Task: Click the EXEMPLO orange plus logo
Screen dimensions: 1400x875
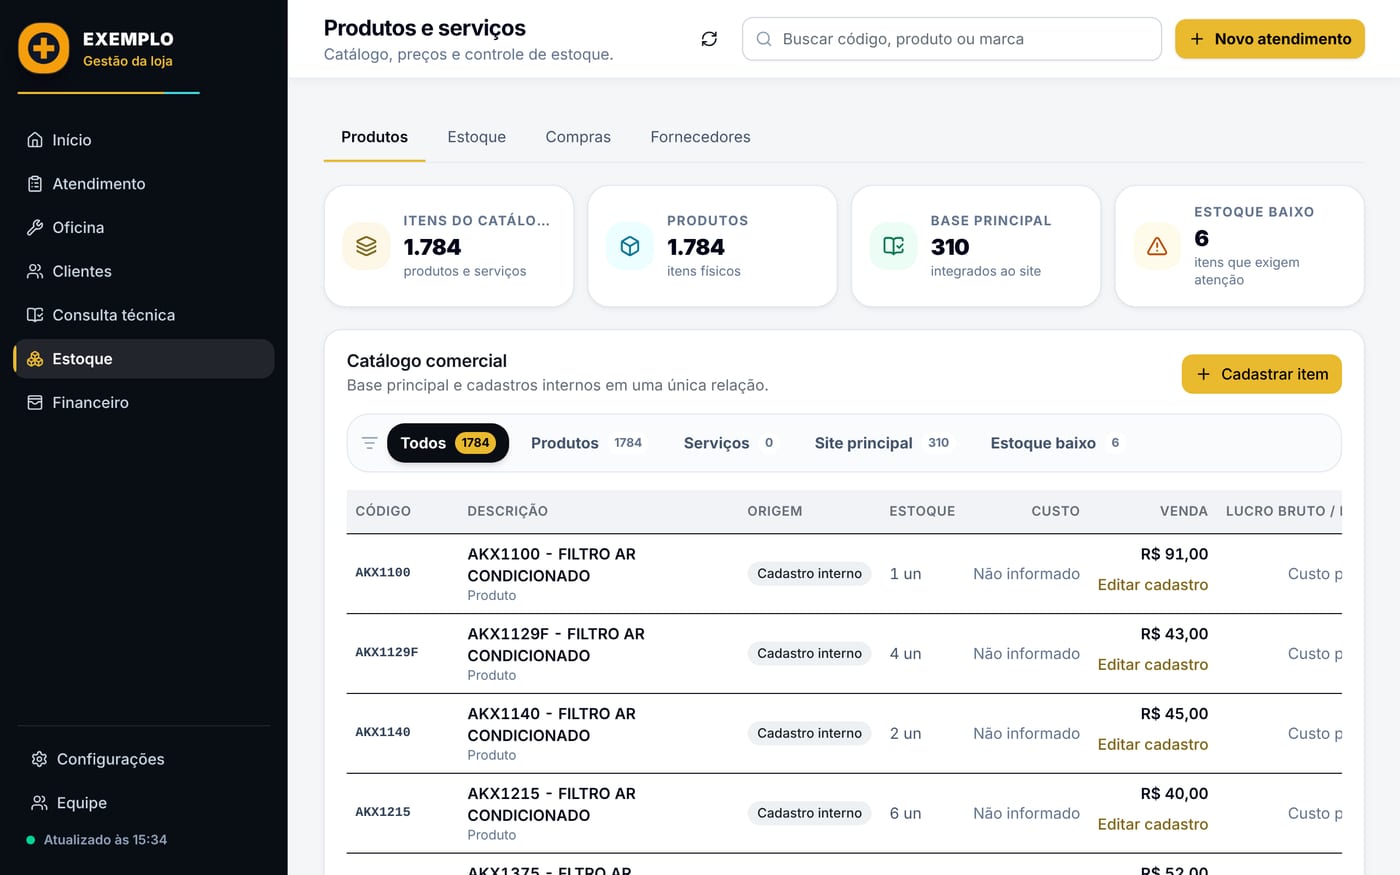Action: [44, 48]
